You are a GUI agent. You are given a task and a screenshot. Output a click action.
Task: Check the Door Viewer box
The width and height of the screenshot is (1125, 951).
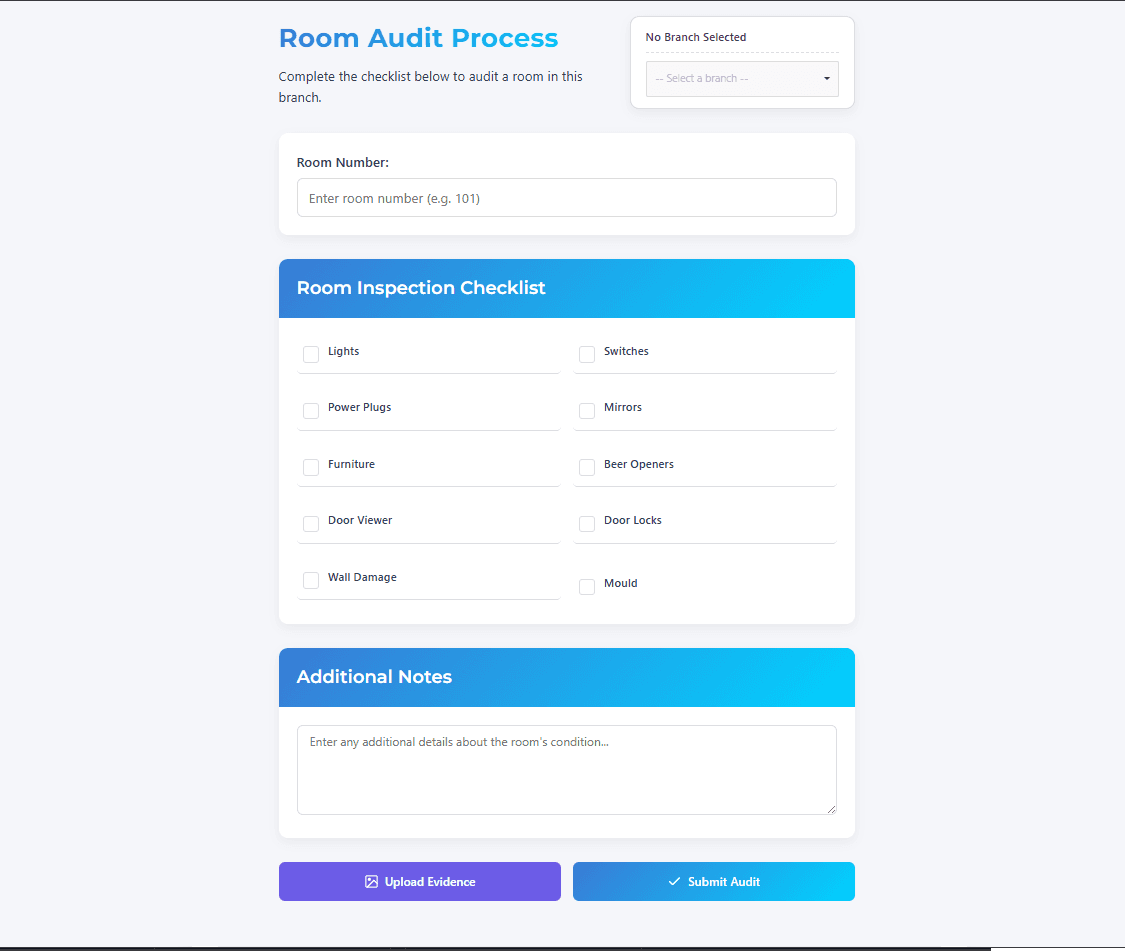(x=310, y=524)
